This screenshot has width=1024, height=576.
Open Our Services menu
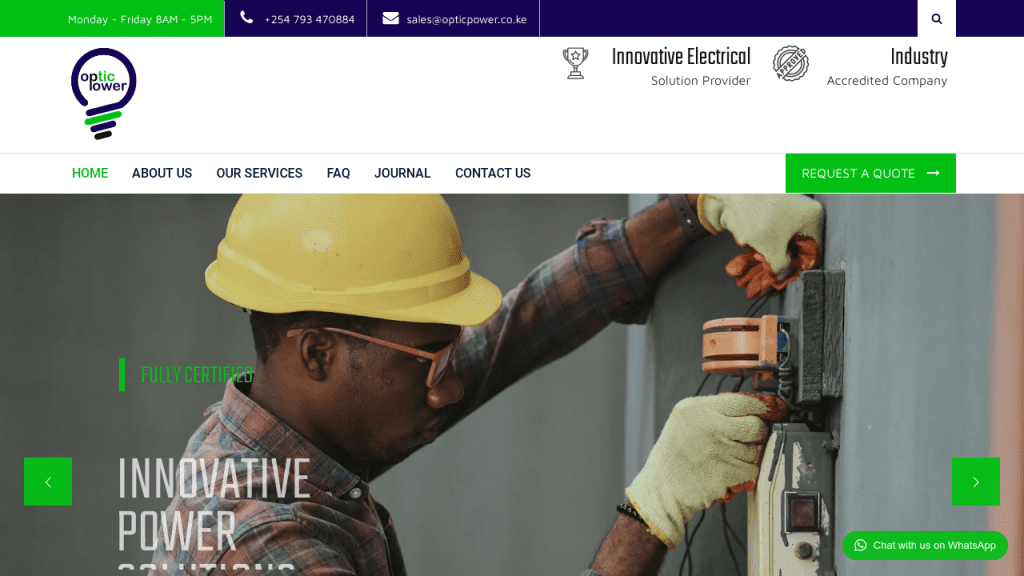pyautogui.click(x=259, y=173)
